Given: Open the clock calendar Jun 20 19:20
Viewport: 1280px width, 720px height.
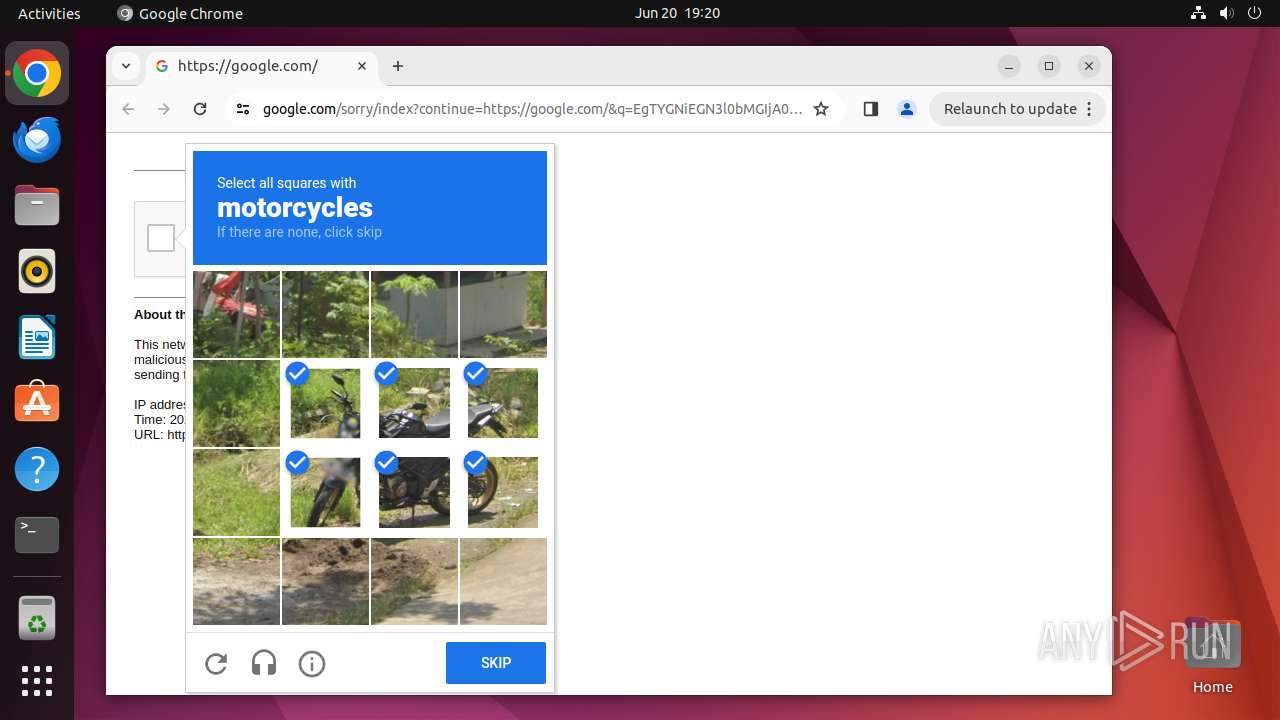Looking at the screenshot, I should click(677, 13).
